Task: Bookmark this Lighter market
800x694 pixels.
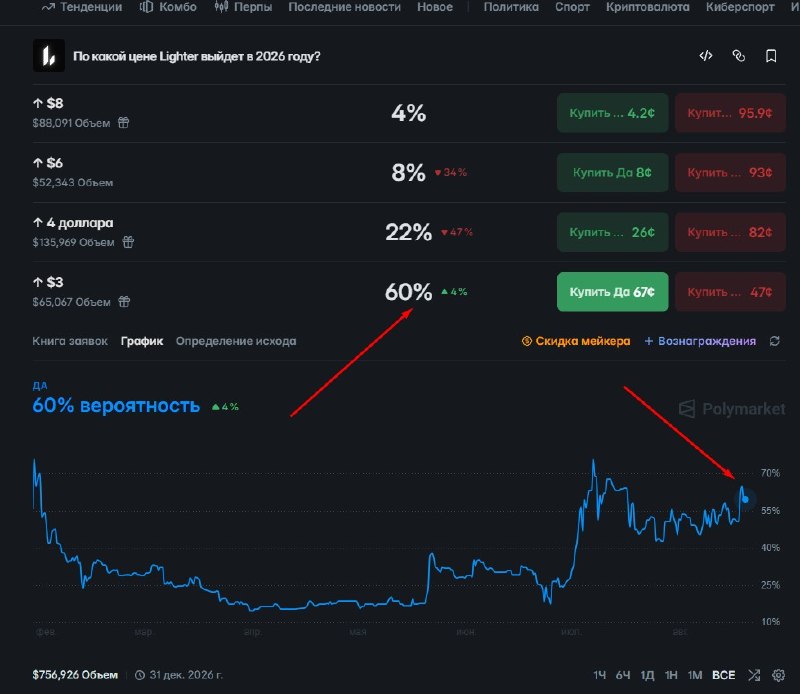Action: click(x=771, y=56)
